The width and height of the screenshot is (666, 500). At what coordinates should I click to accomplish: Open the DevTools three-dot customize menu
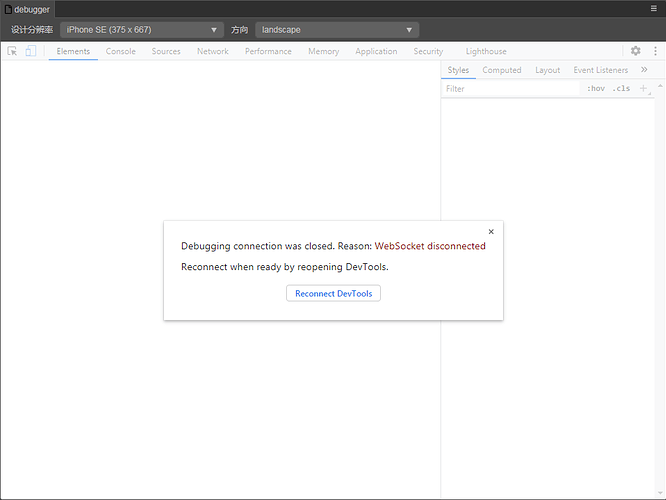[655, 51]
